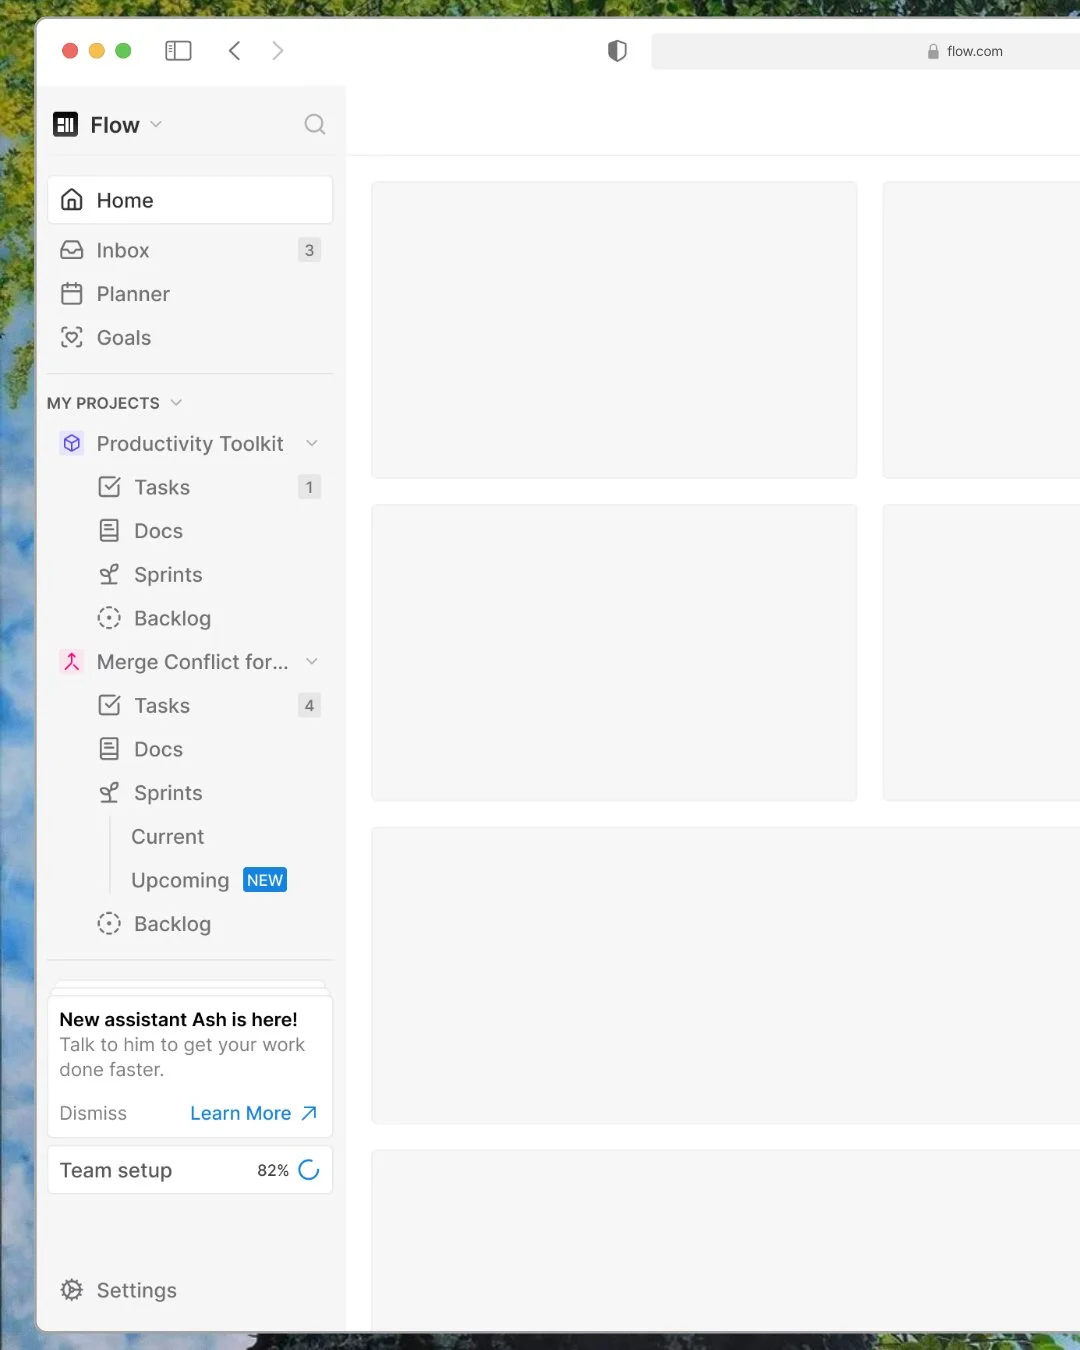The image size is (1080, 1350).
Task: Open the Flow workspace dropdown chevron
Action: [x=156, y=125]
